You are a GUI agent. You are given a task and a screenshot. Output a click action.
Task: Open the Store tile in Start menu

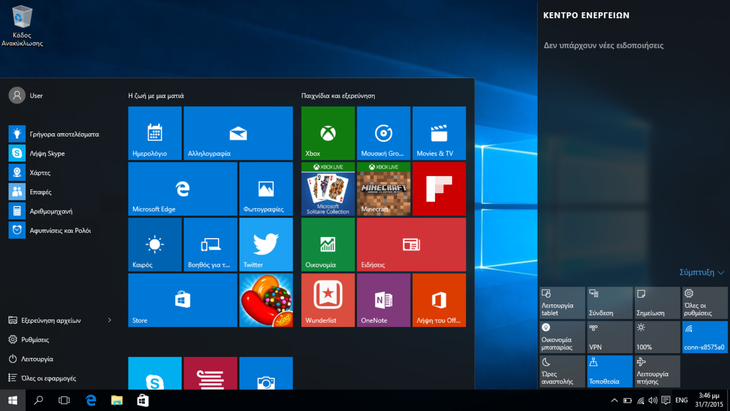(182, 300)
